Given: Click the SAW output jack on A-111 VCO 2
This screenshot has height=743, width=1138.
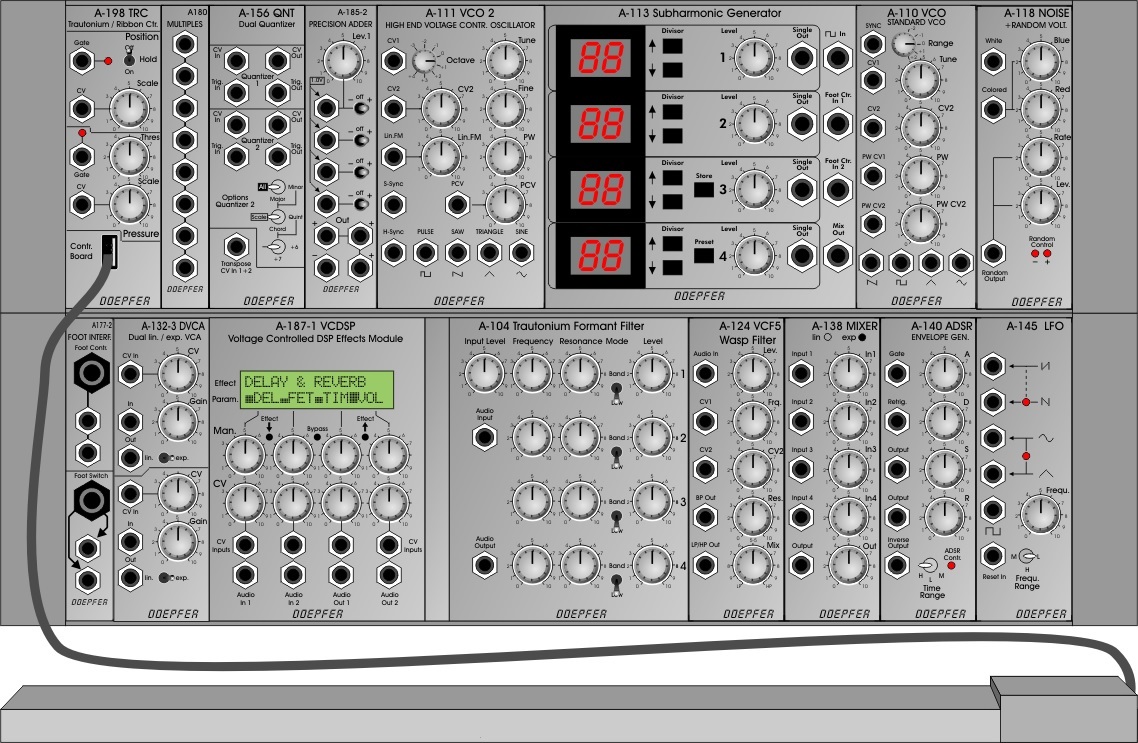Looking at the screenshot, I should 459,251.
